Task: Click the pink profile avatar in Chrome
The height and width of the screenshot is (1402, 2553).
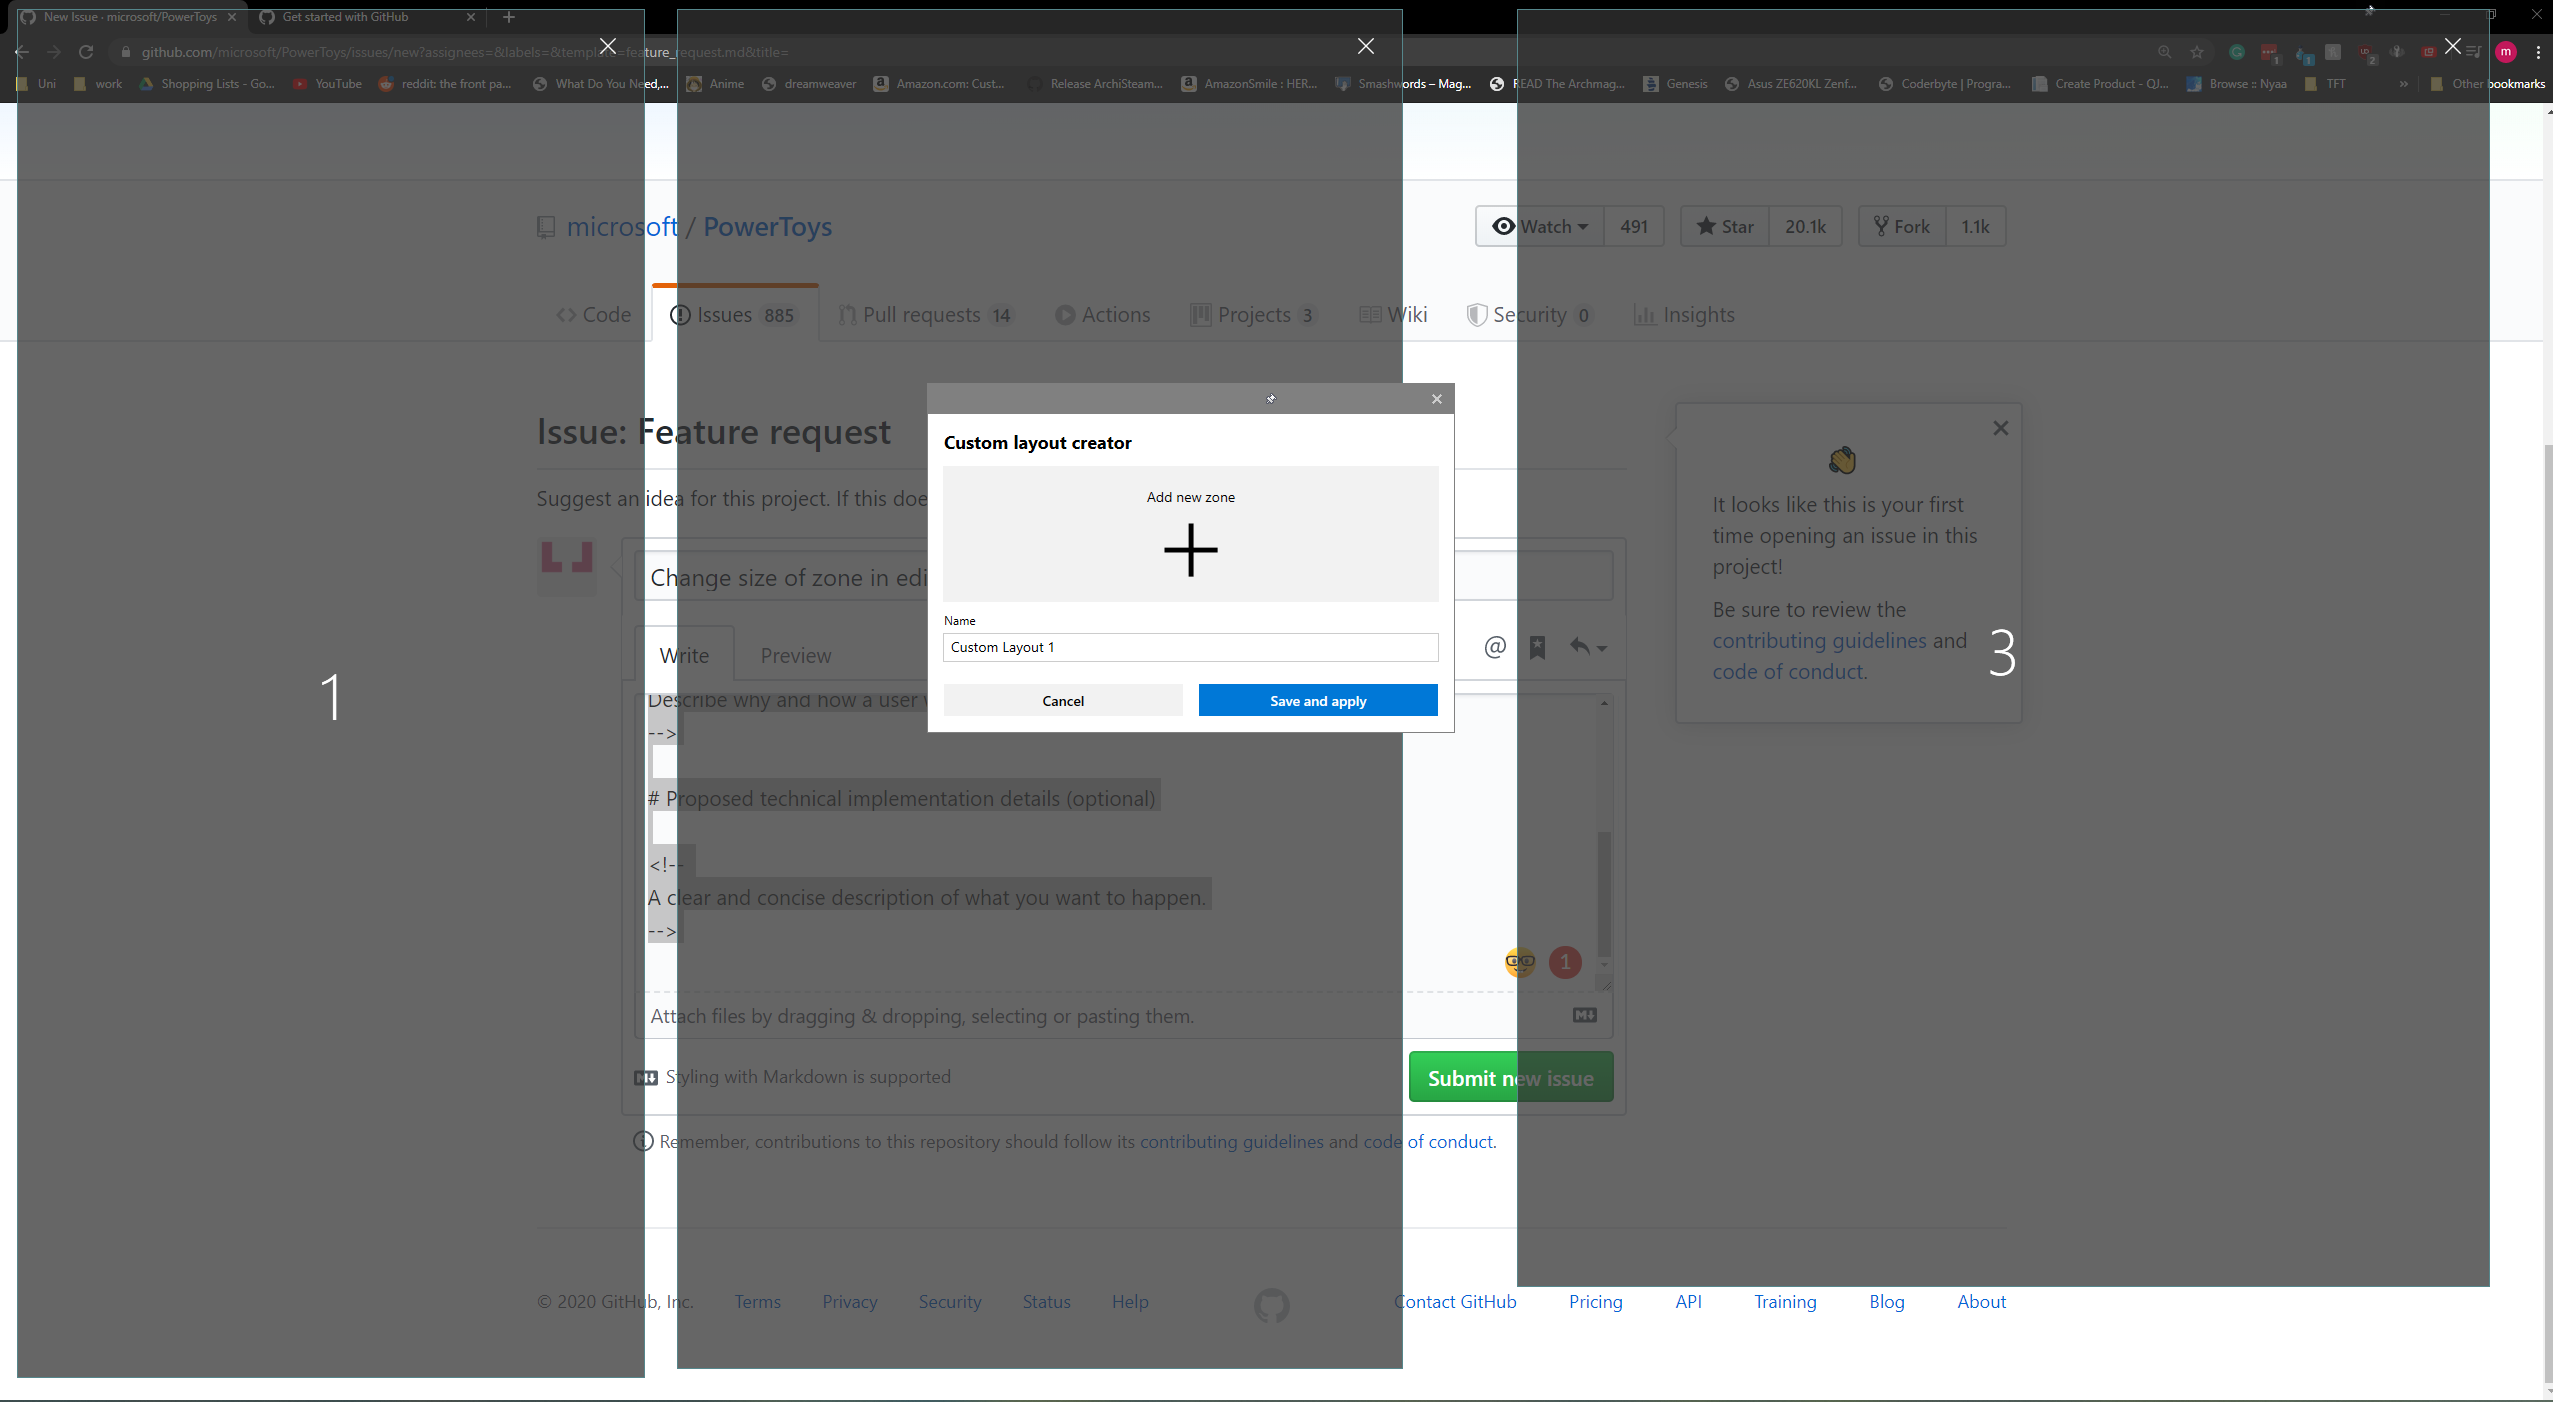Action: tap(2506, 52)
